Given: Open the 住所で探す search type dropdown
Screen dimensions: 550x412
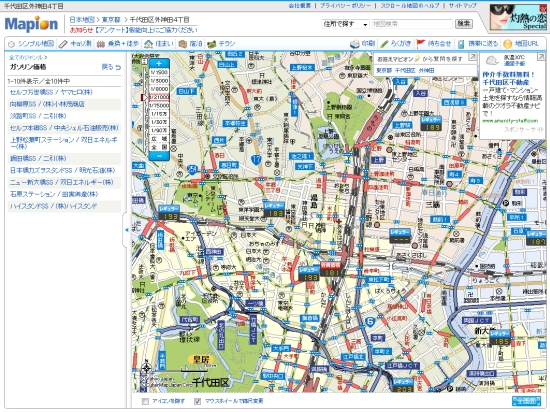Looking at the screenshot, I should (x=345, y=24).
